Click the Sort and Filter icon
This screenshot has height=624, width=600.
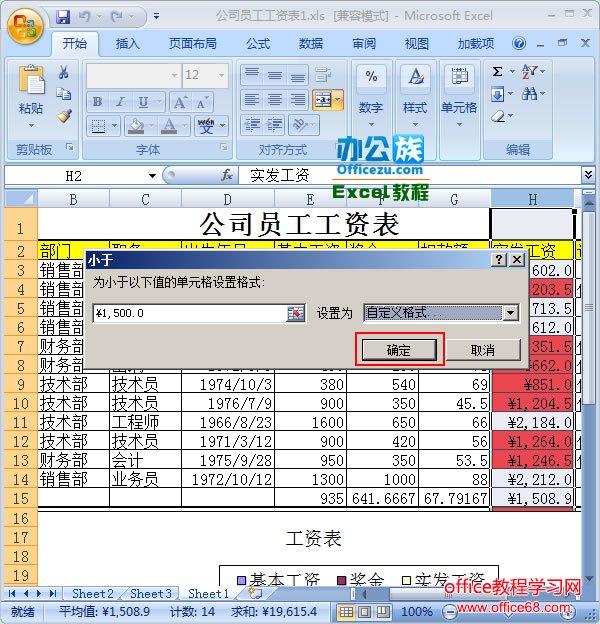[x=530, y=72]
